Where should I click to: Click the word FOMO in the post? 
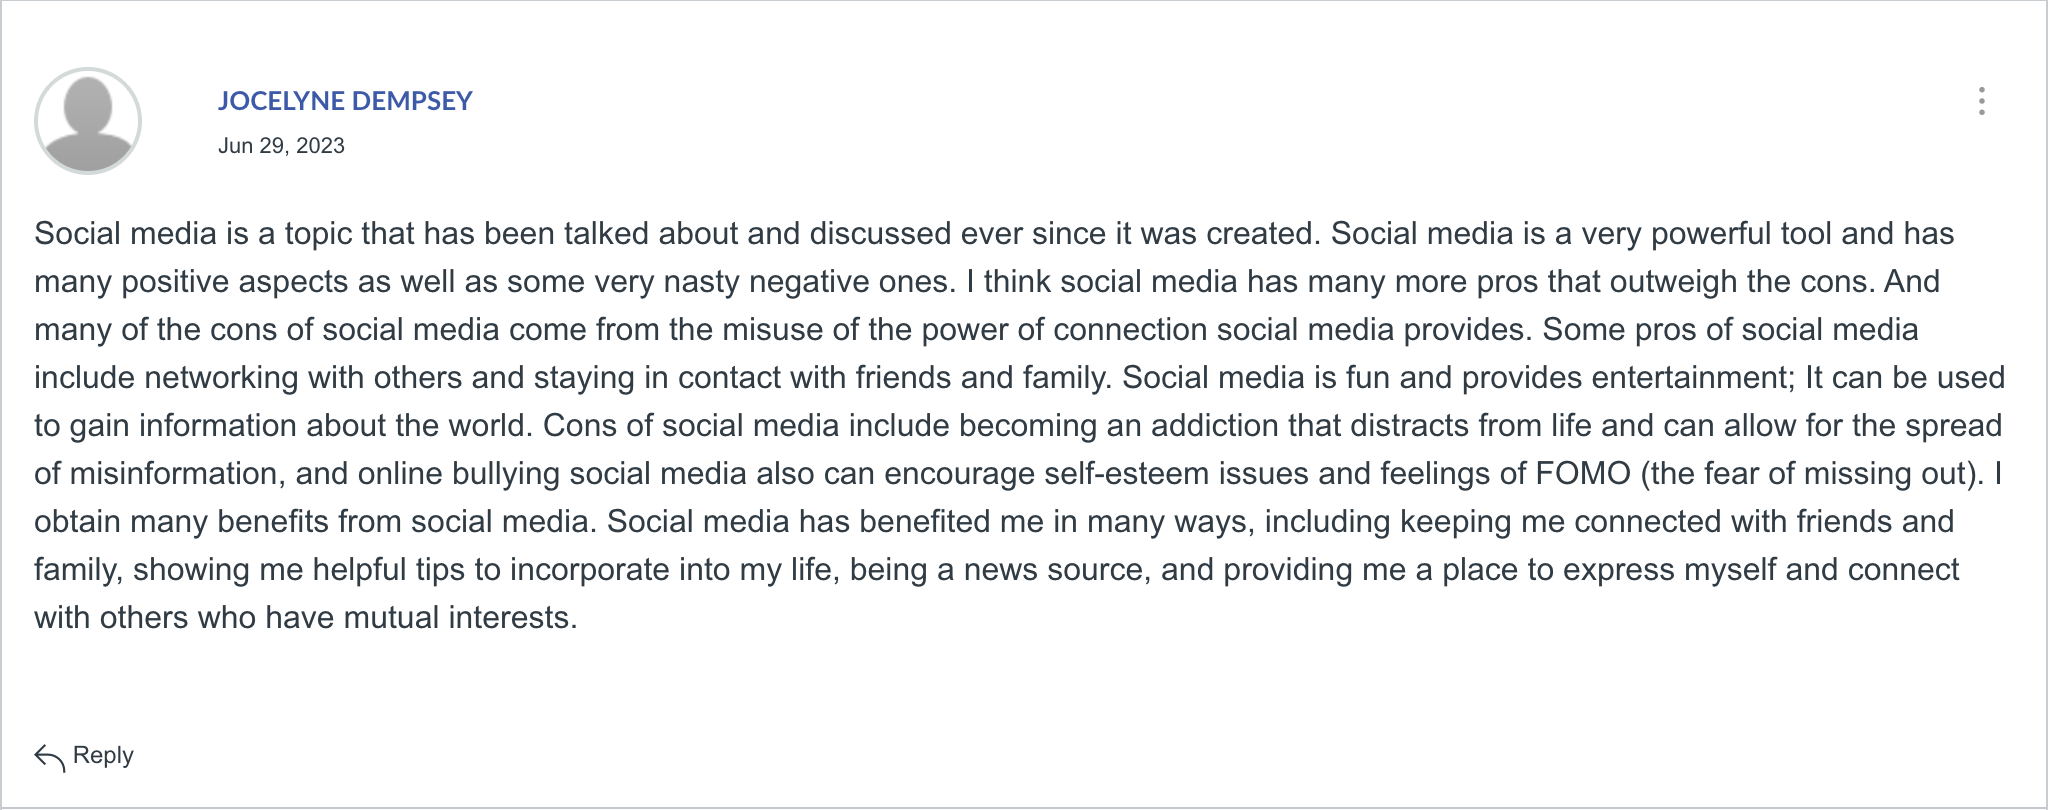[1583, 473]
